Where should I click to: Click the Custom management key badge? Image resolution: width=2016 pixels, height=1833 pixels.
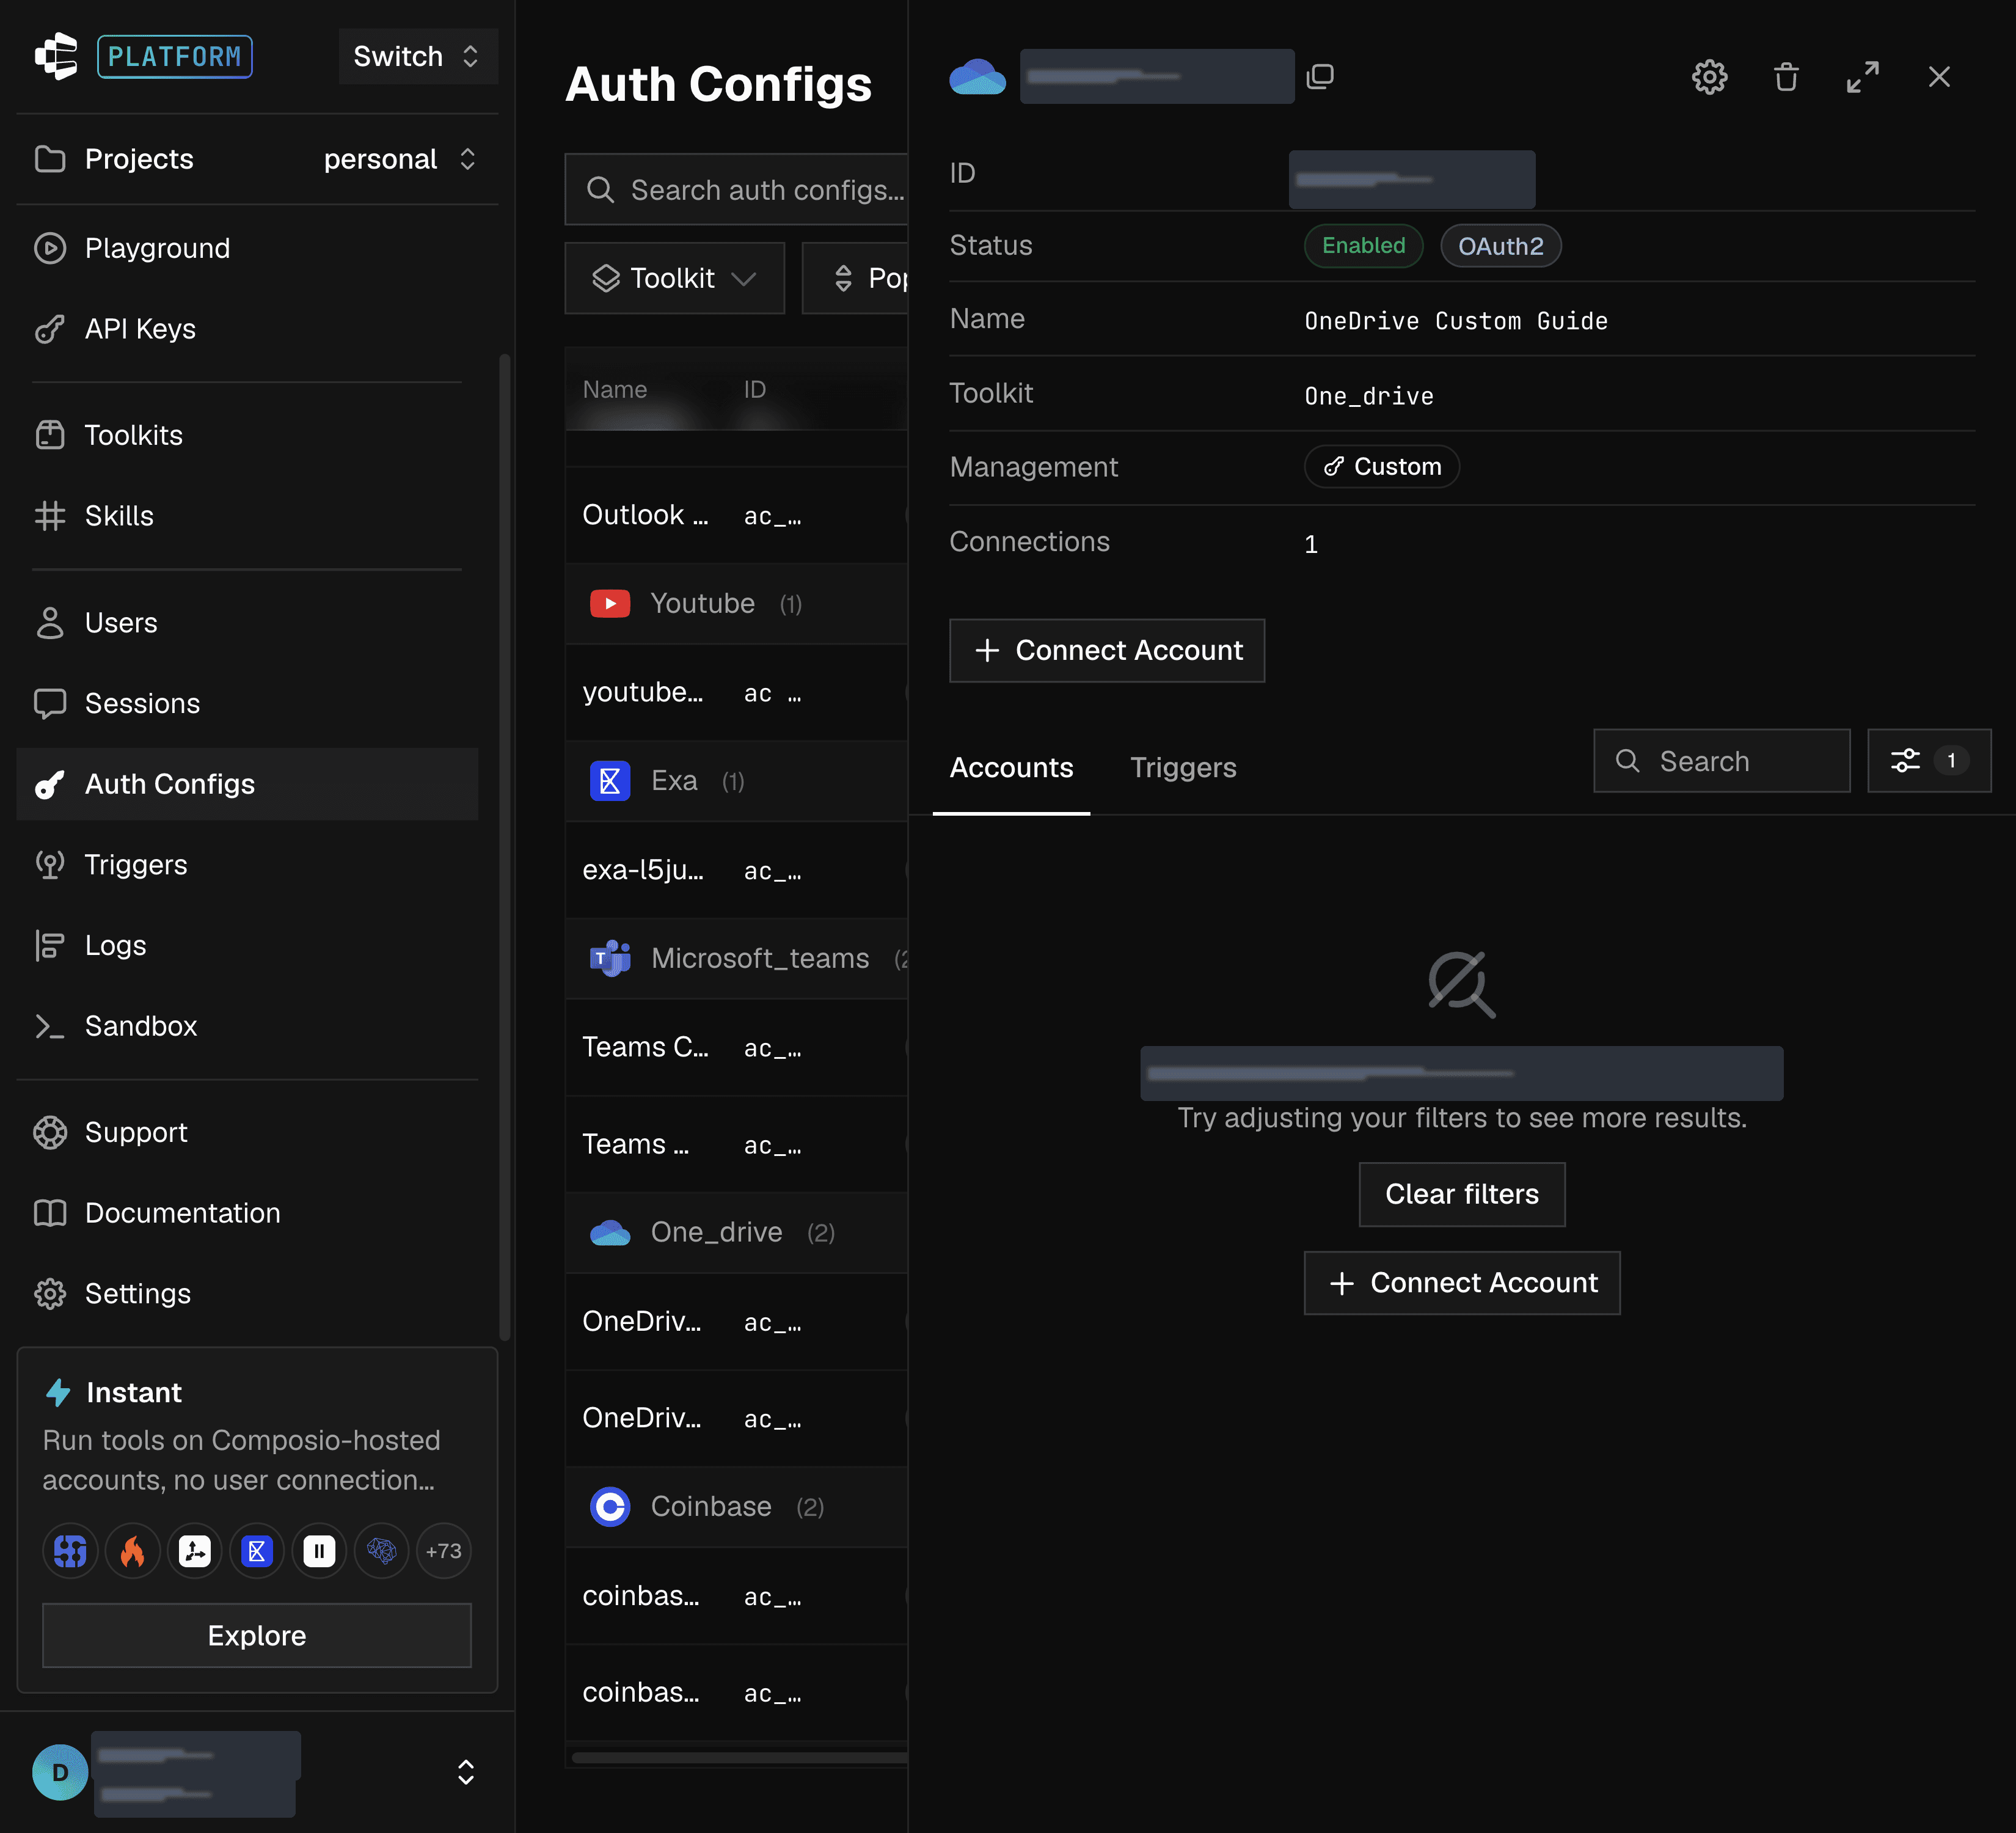click(x=1381, y=467)
